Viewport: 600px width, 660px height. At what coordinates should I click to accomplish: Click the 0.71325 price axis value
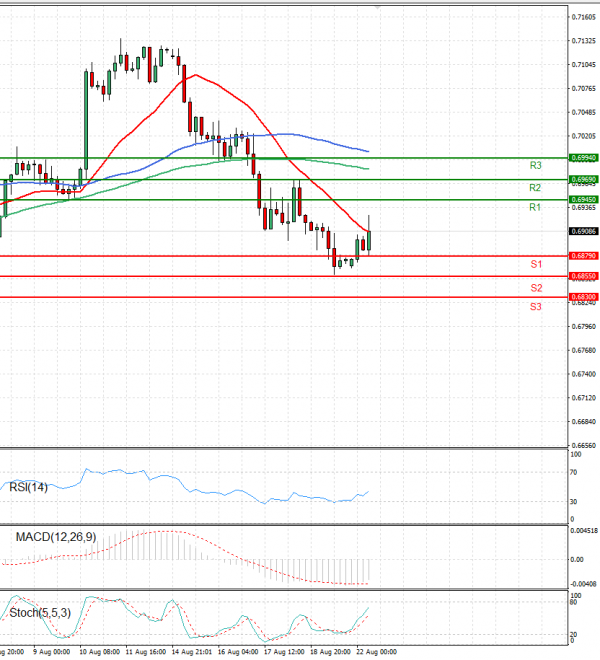584,41
